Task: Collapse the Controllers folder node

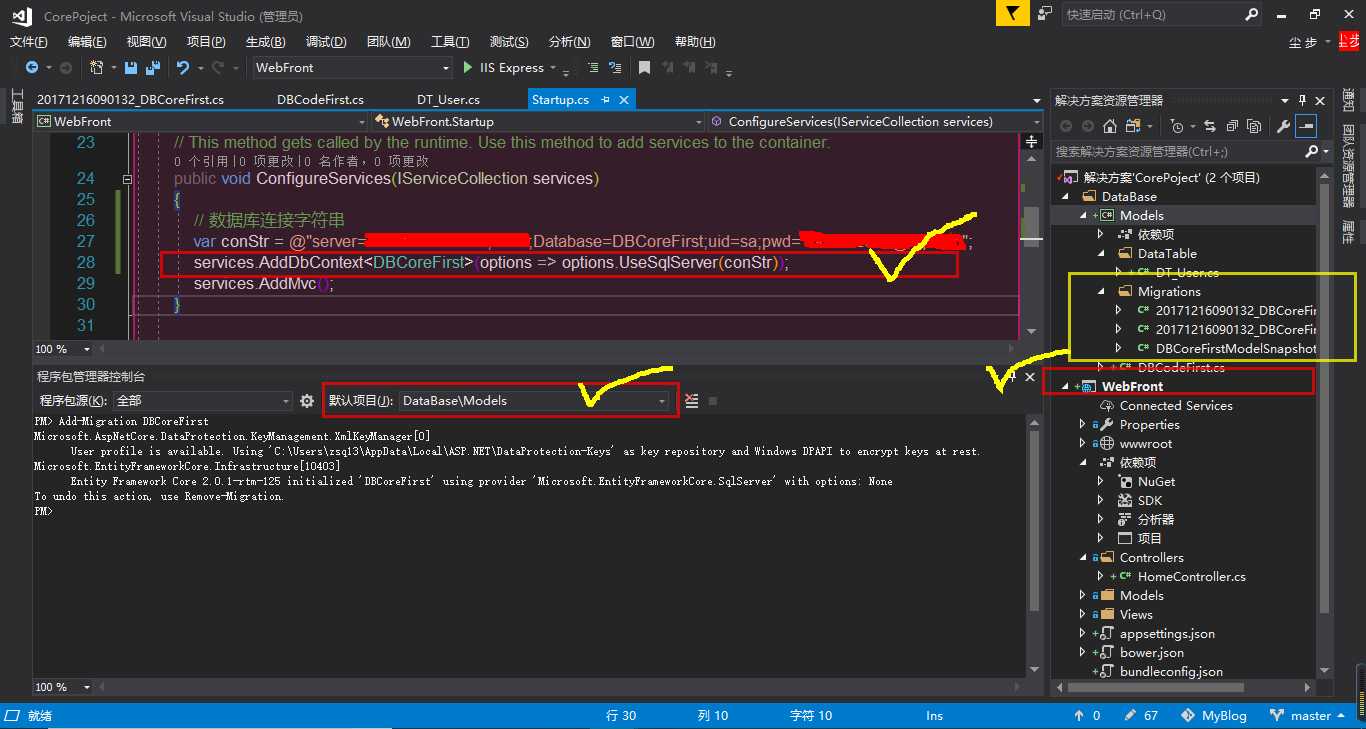Action: [1082, 557]
